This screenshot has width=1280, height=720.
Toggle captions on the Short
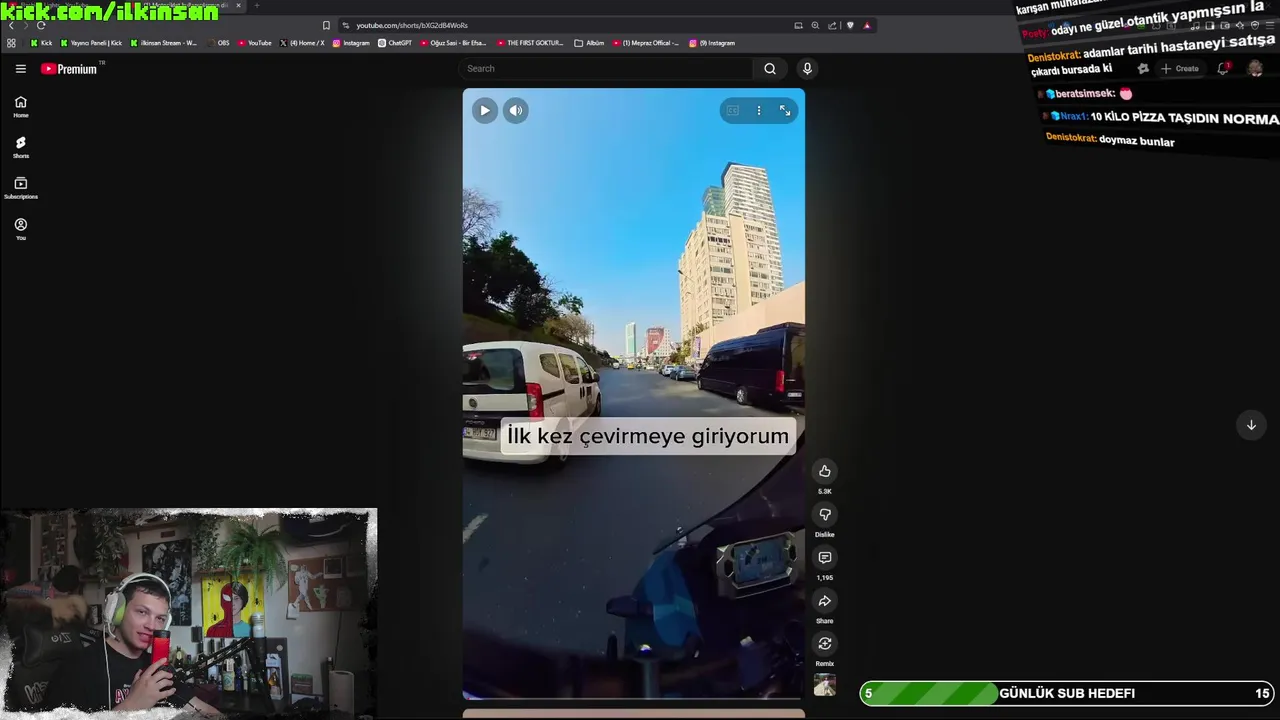tap(733, 110)
